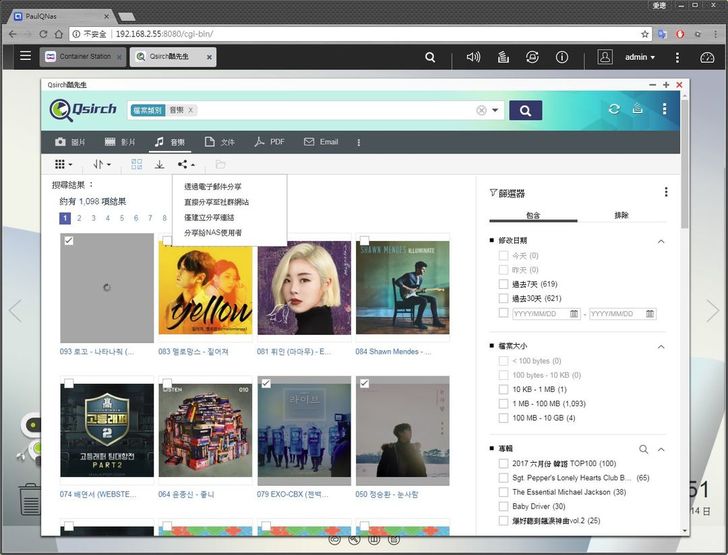Click the download icon in toolbar
728x555 pixels.
(159, 164)
